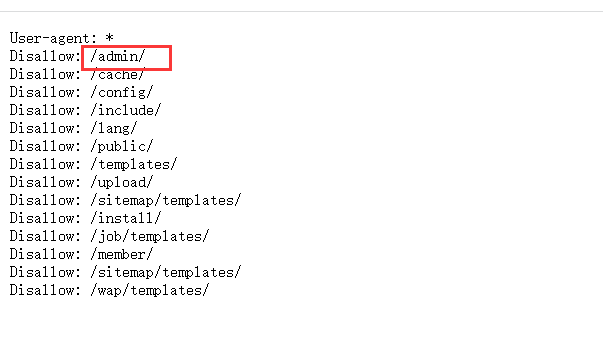Screen dimensions: 603x364
Task: Click the User-agent line text
Action: [62, 38]
